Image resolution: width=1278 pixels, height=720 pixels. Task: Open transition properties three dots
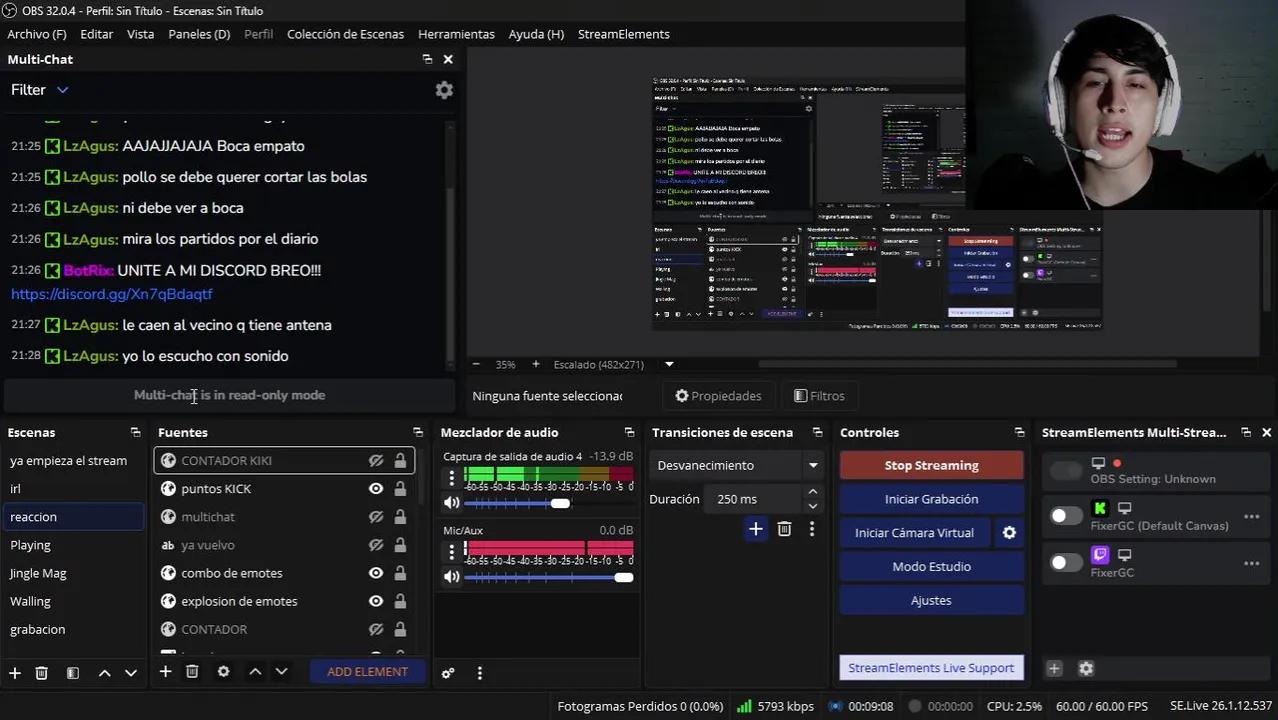click(811, 529)
